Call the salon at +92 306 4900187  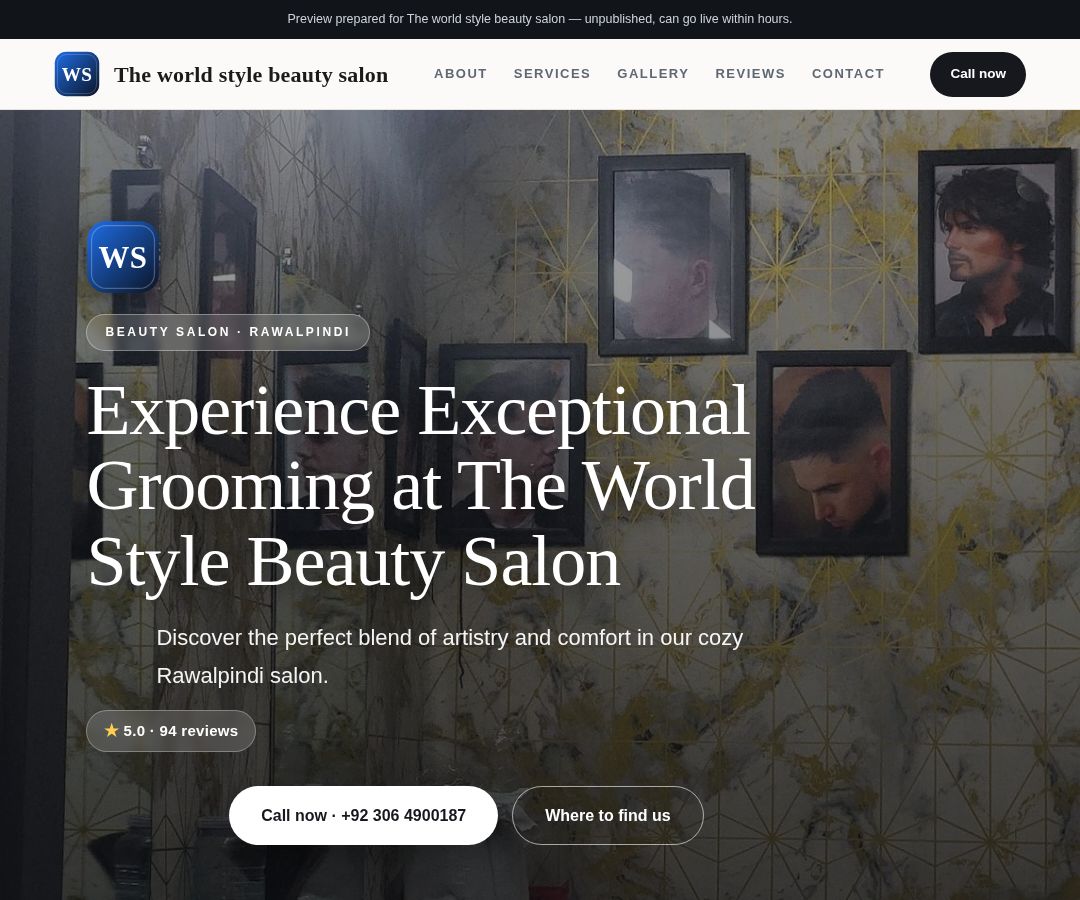click(363, 815)
